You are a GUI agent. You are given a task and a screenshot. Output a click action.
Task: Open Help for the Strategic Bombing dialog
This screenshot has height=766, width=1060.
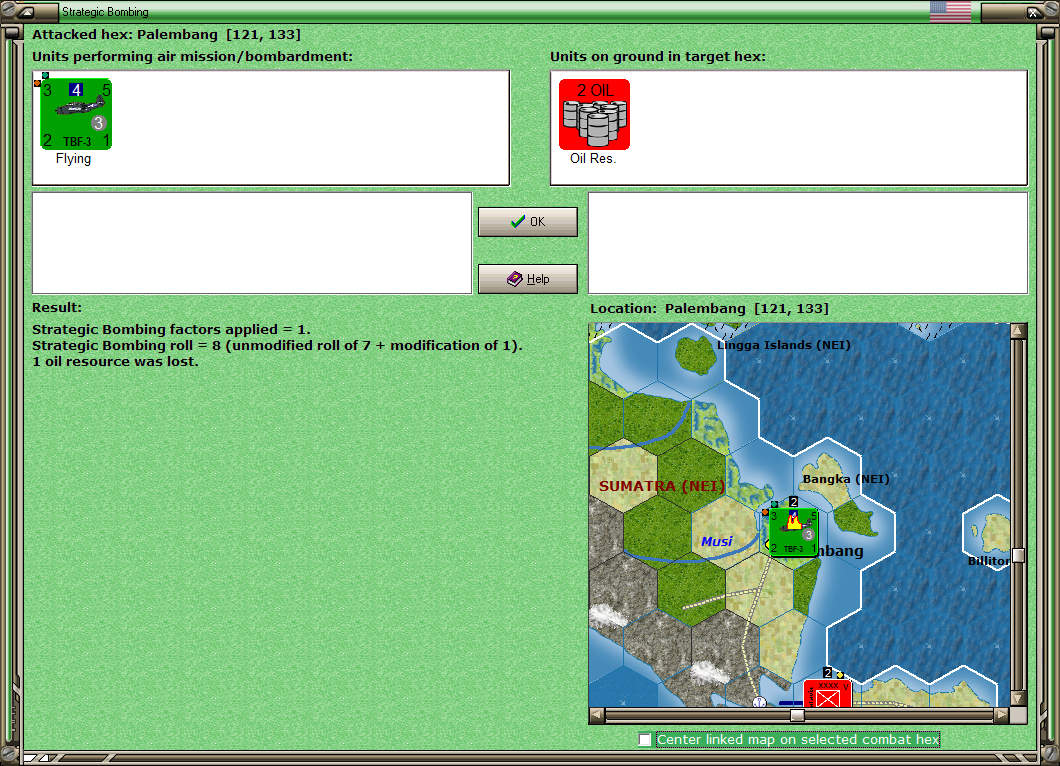point(527,279)
